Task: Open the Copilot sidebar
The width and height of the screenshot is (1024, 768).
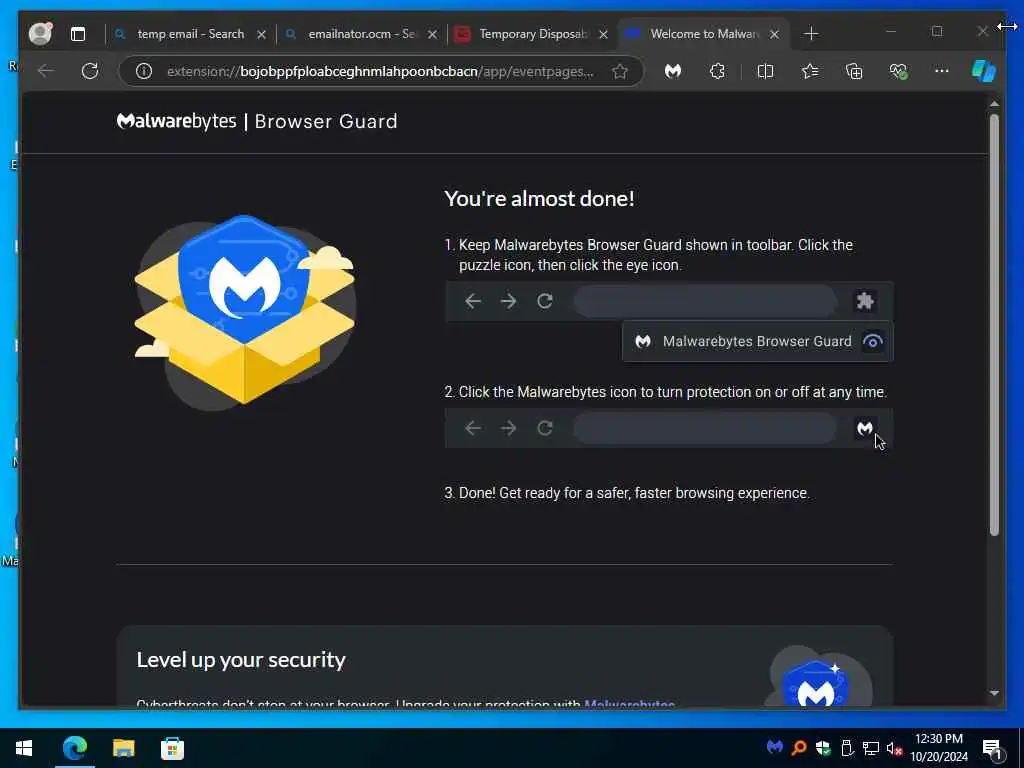Action: pyautogui.click(x=984, y=71)
